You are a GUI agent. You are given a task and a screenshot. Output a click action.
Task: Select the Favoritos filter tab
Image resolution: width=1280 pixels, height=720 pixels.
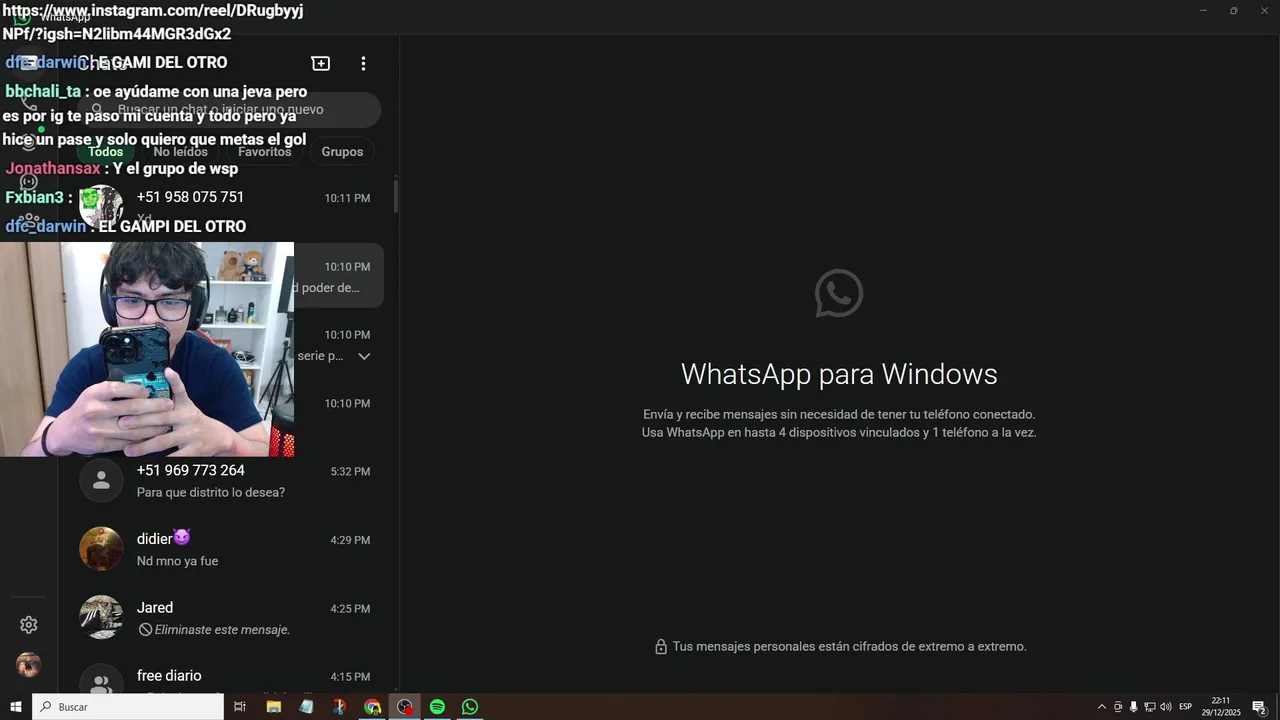[x=265, y=152]
